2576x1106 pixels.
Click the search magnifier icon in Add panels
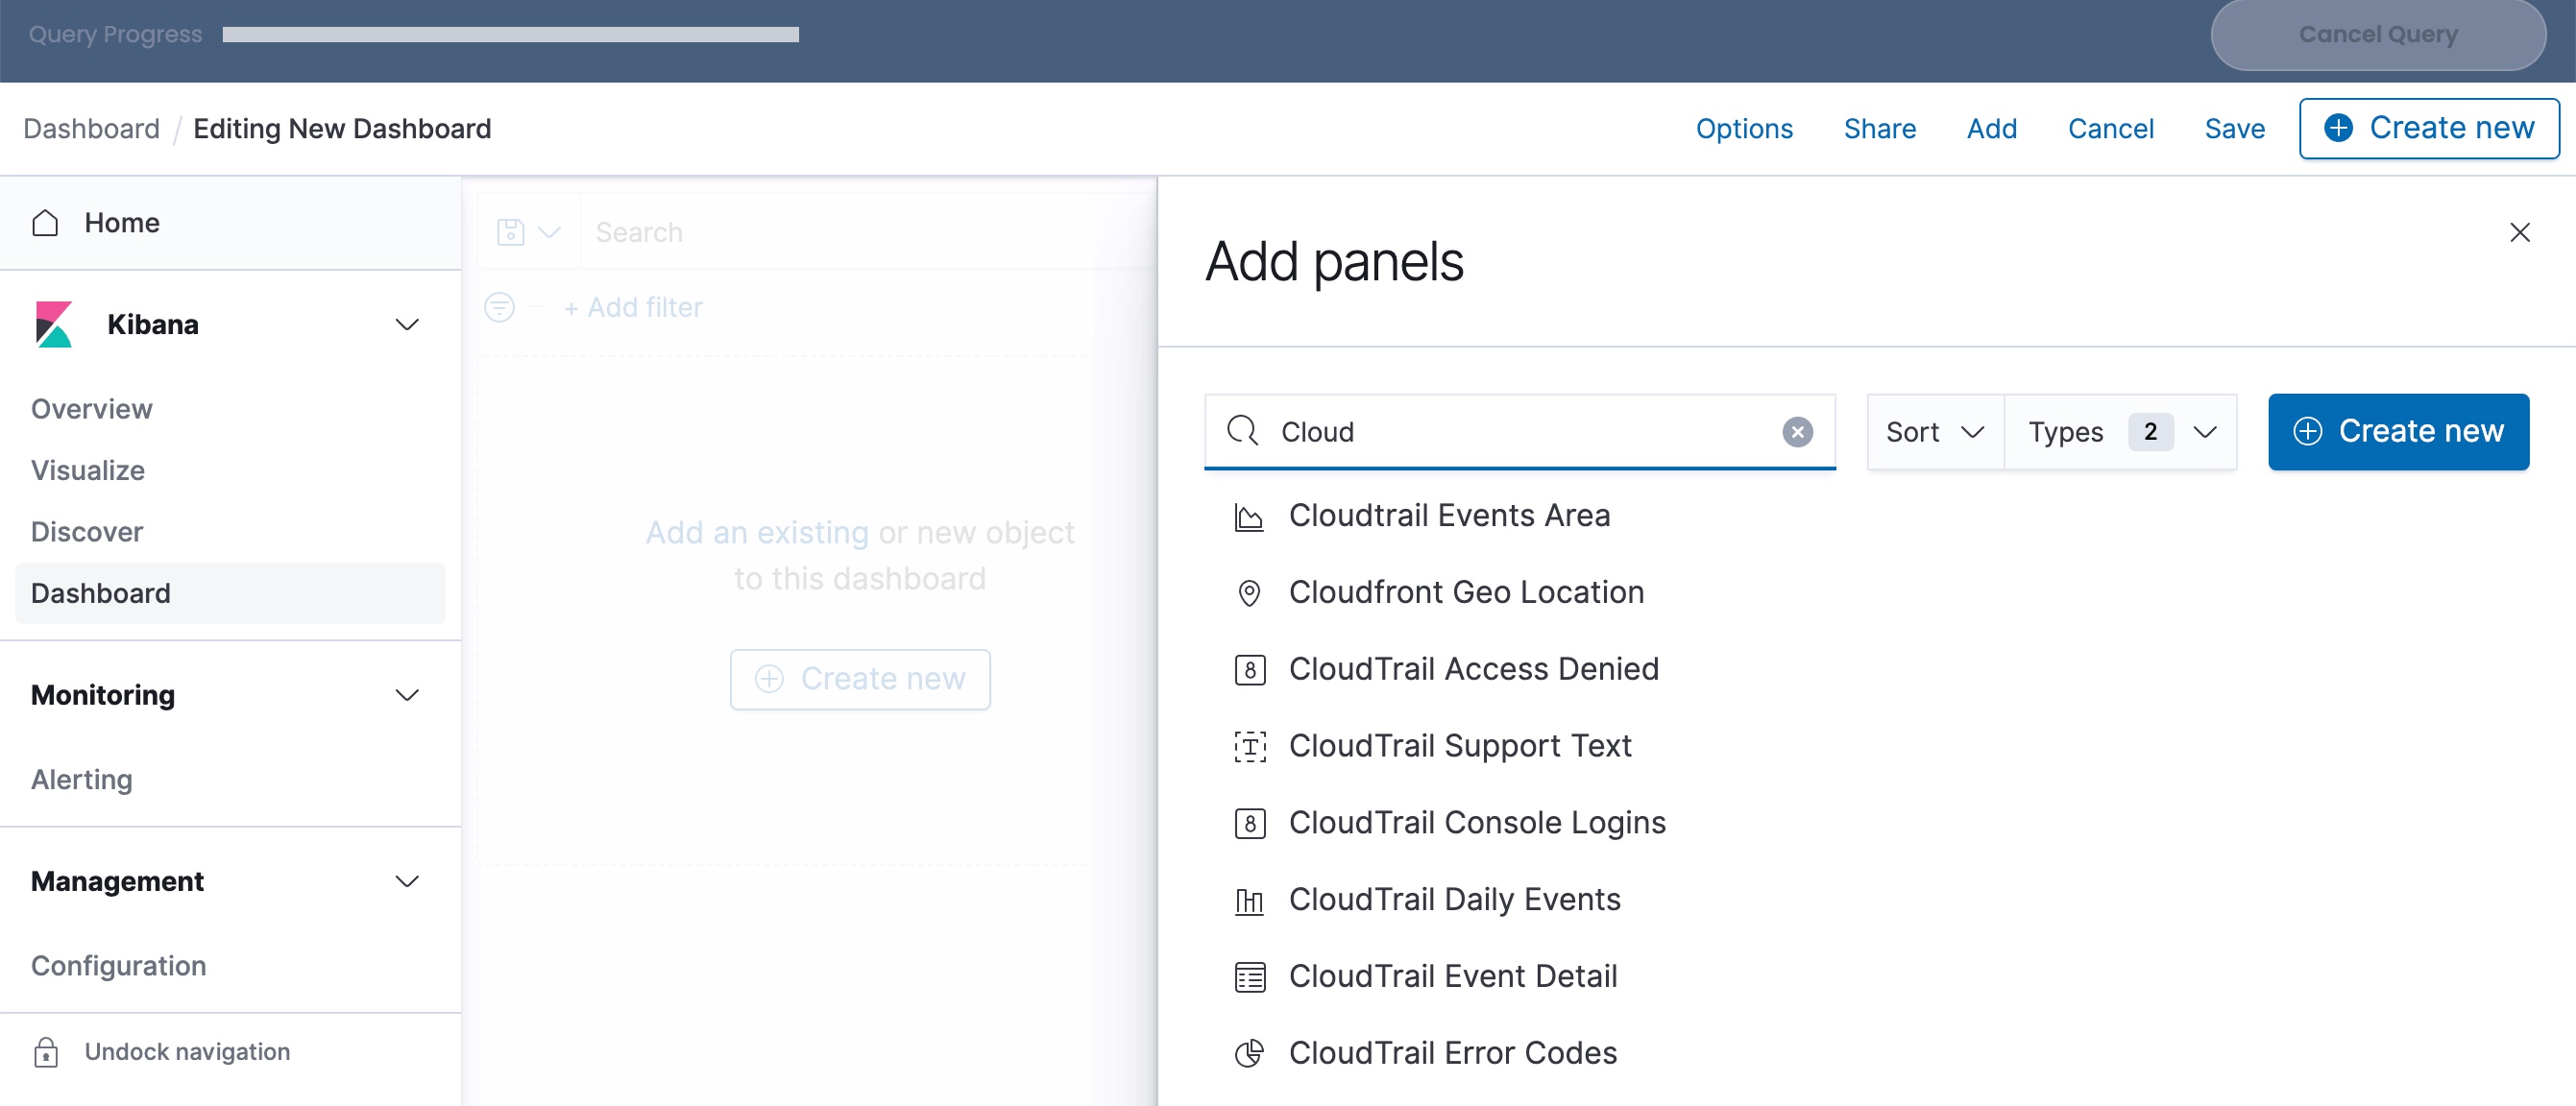coord(1242,431)
